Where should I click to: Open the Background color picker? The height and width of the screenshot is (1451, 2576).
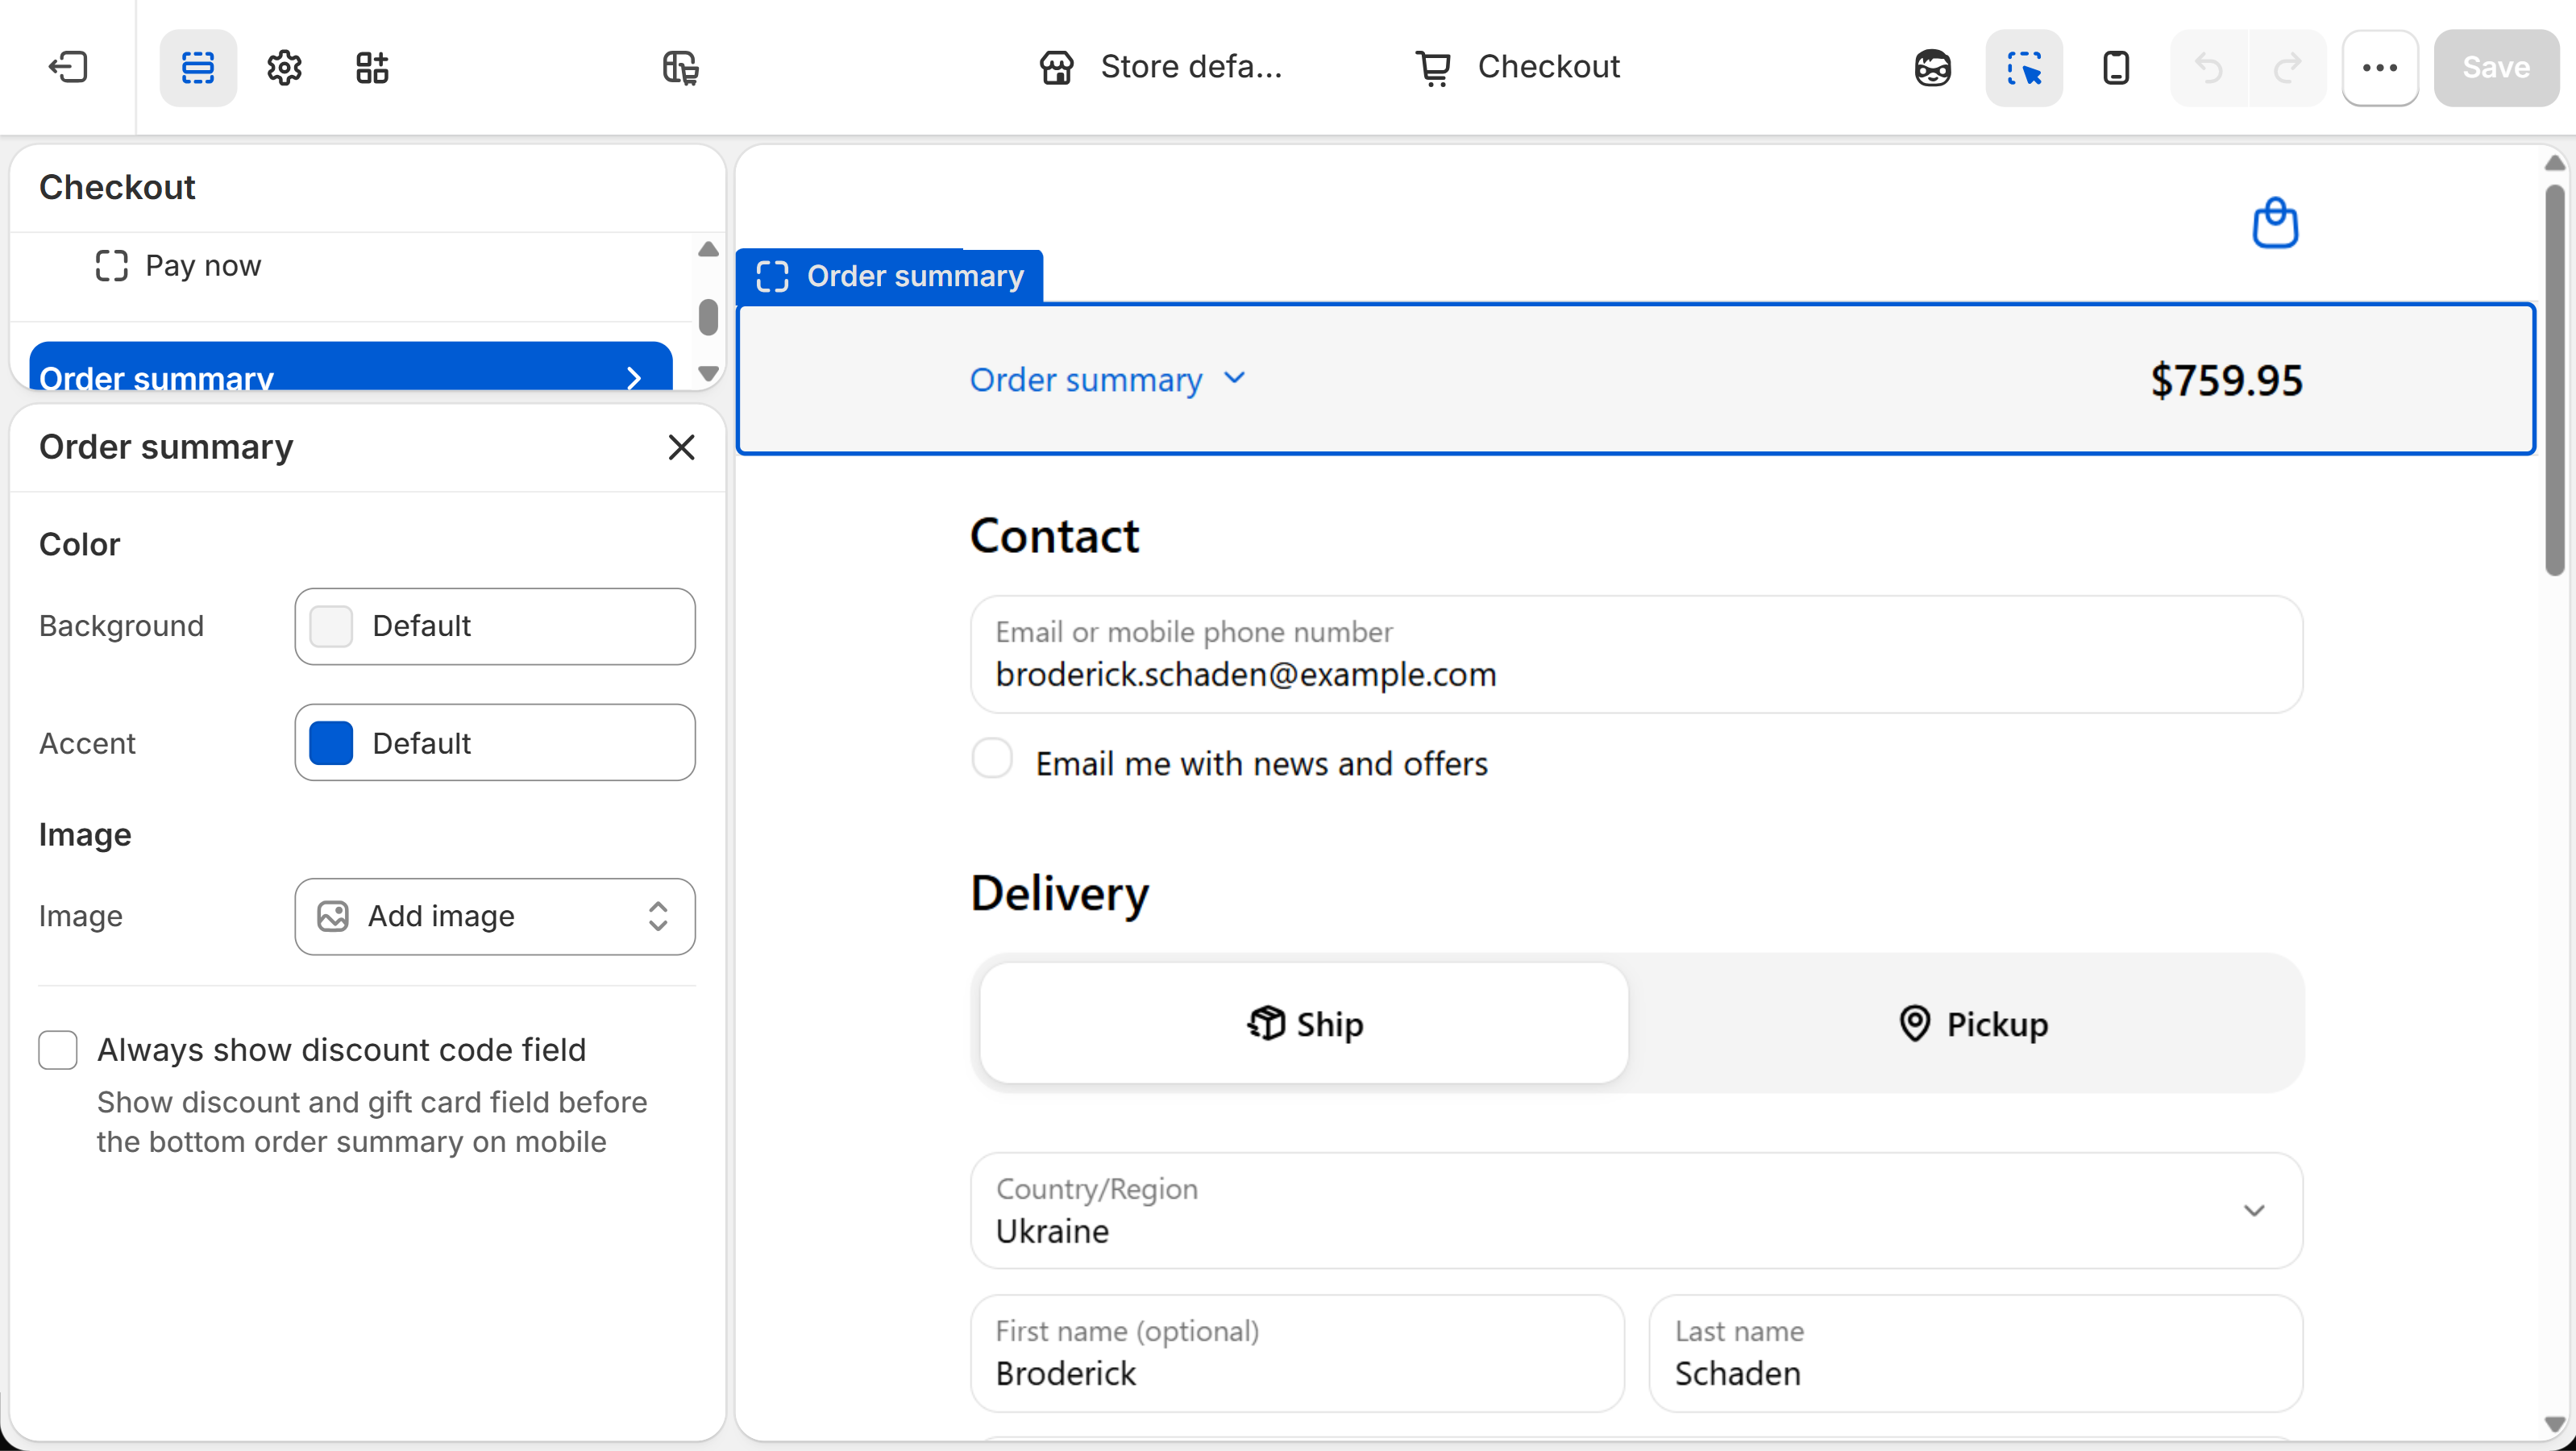tap(495, 626)
